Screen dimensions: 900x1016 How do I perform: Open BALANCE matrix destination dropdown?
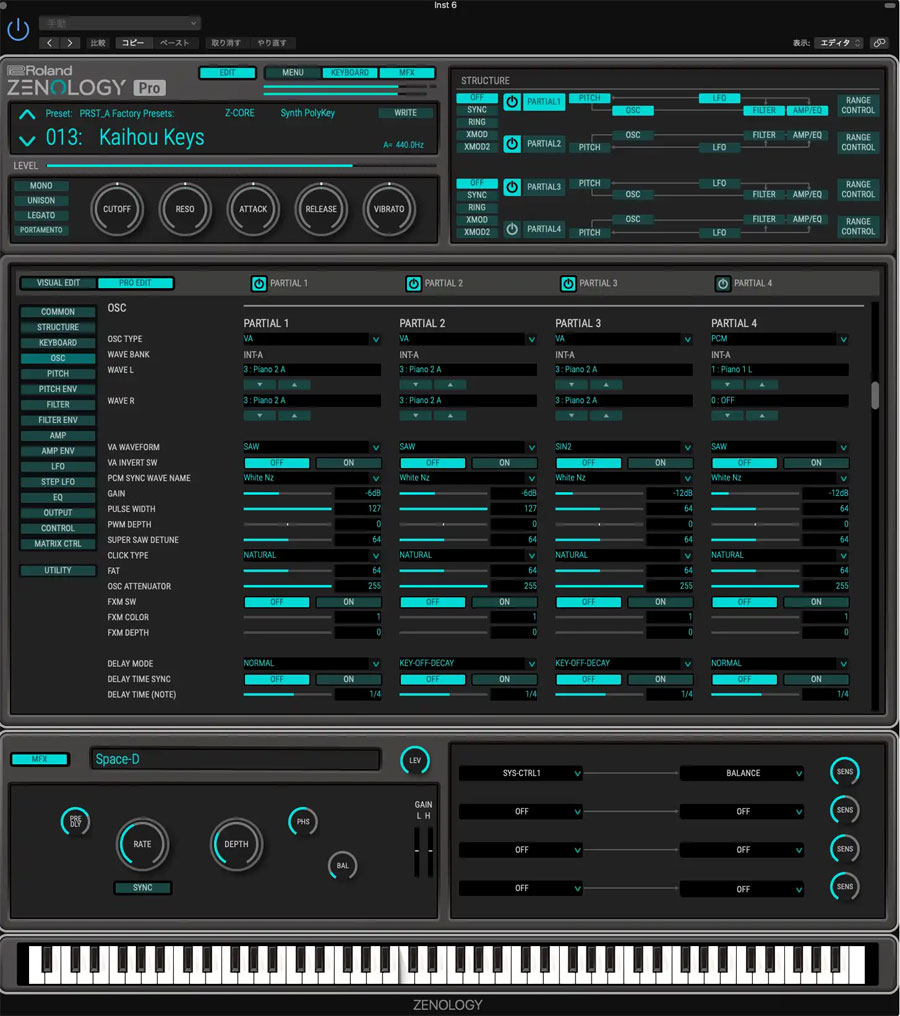tap(743, 773)
